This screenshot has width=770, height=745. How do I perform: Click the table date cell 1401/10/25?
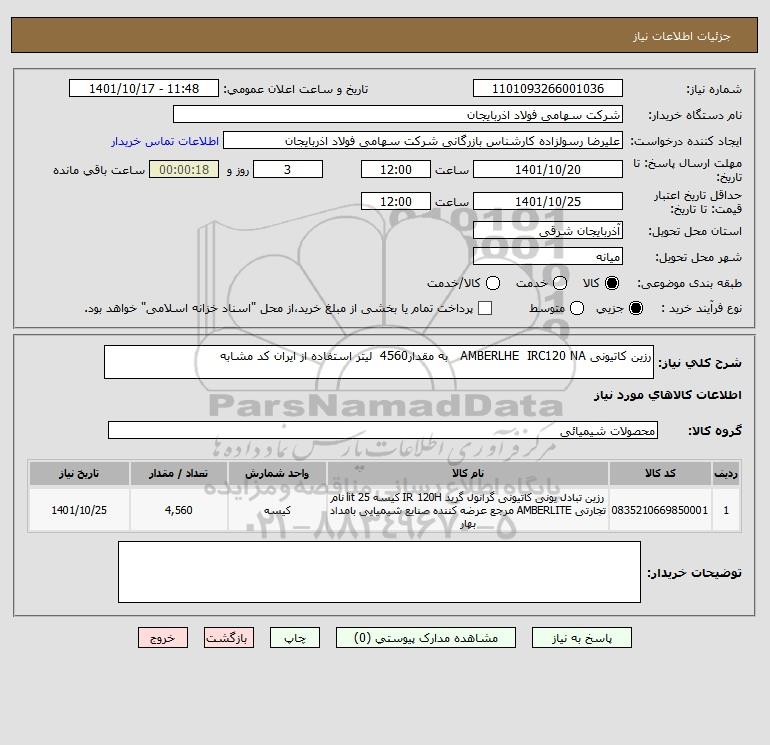(79, 510)
